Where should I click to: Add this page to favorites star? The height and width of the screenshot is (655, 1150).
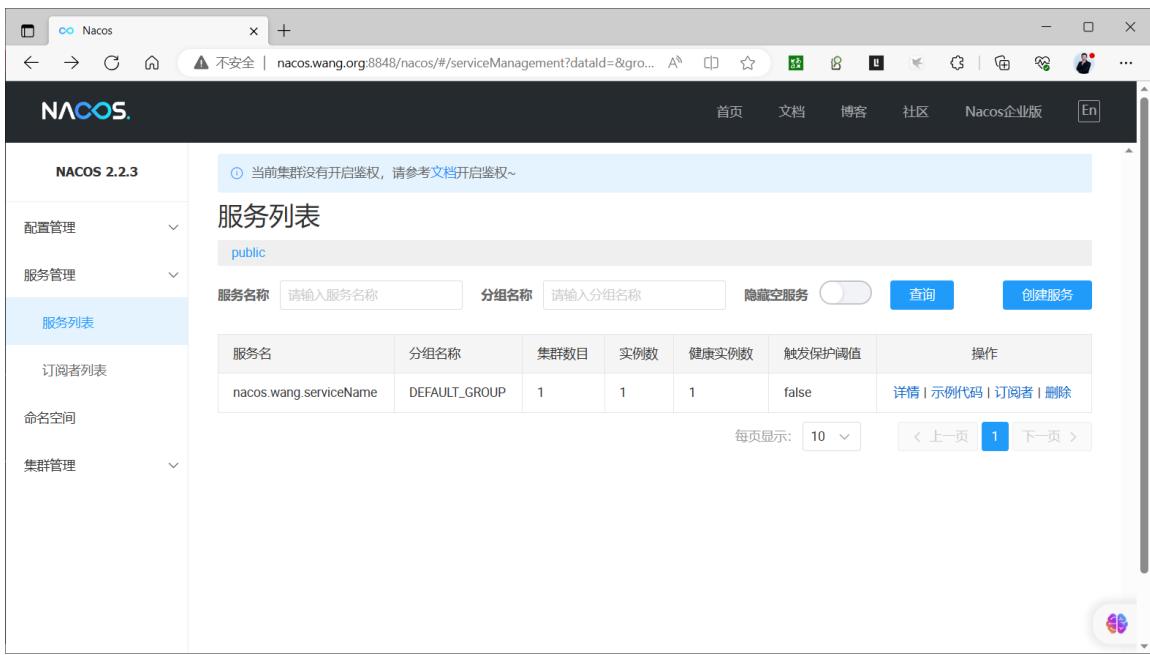(747, 63)
